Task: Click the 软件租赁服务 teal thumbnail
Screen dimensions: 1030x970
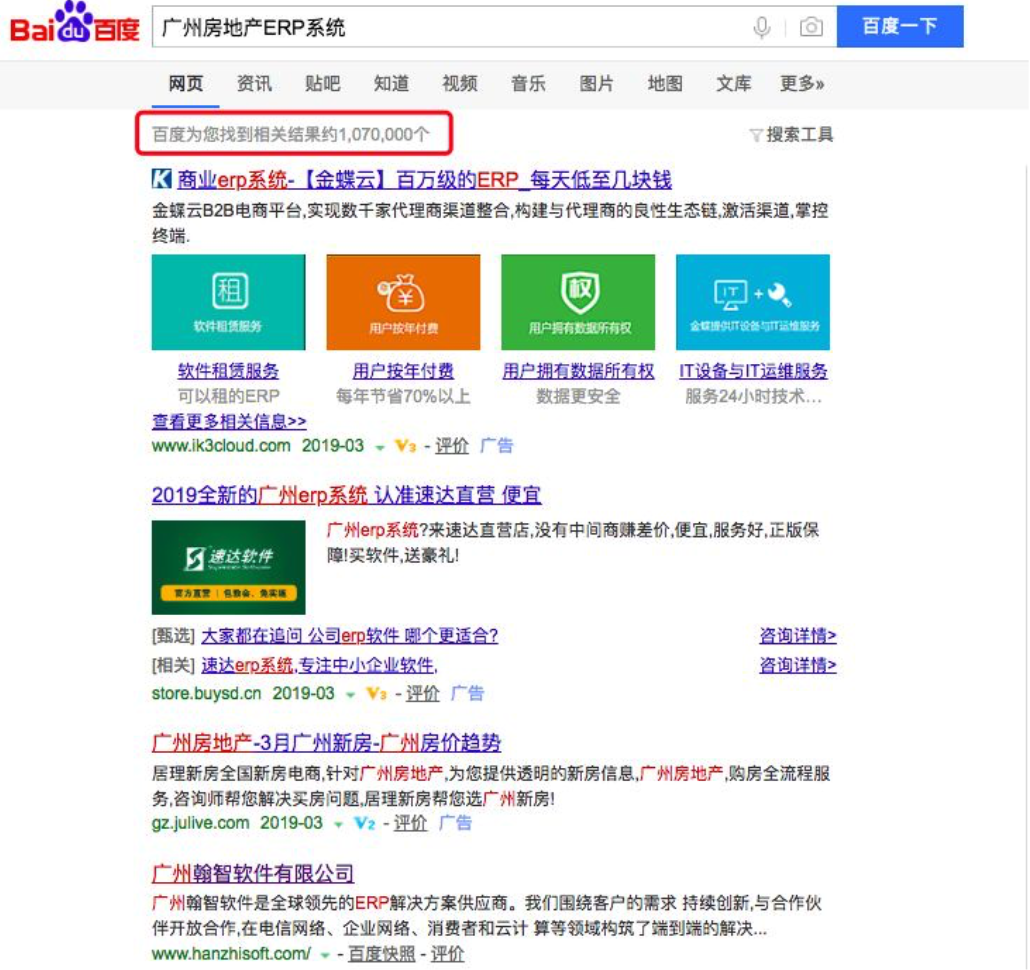Action: click(x=229, y=302)
